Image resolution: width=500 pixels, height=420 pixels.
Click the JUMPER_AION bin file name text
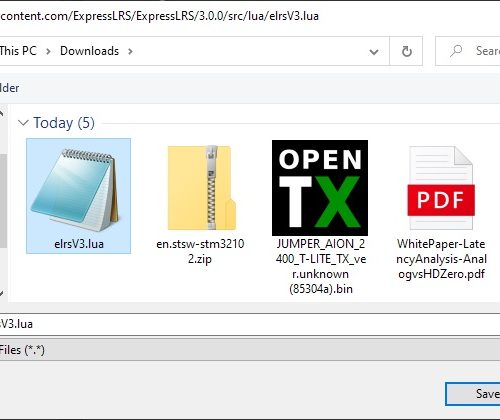(x=321, y=266)
